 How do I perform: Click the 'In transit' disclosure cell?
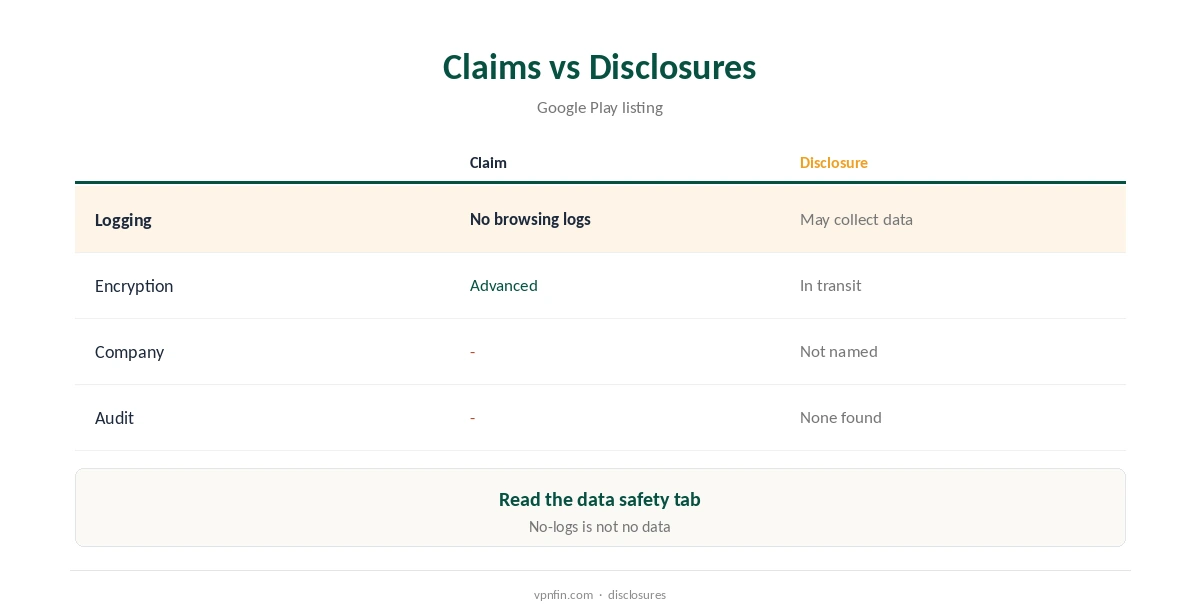click(830, 285)
